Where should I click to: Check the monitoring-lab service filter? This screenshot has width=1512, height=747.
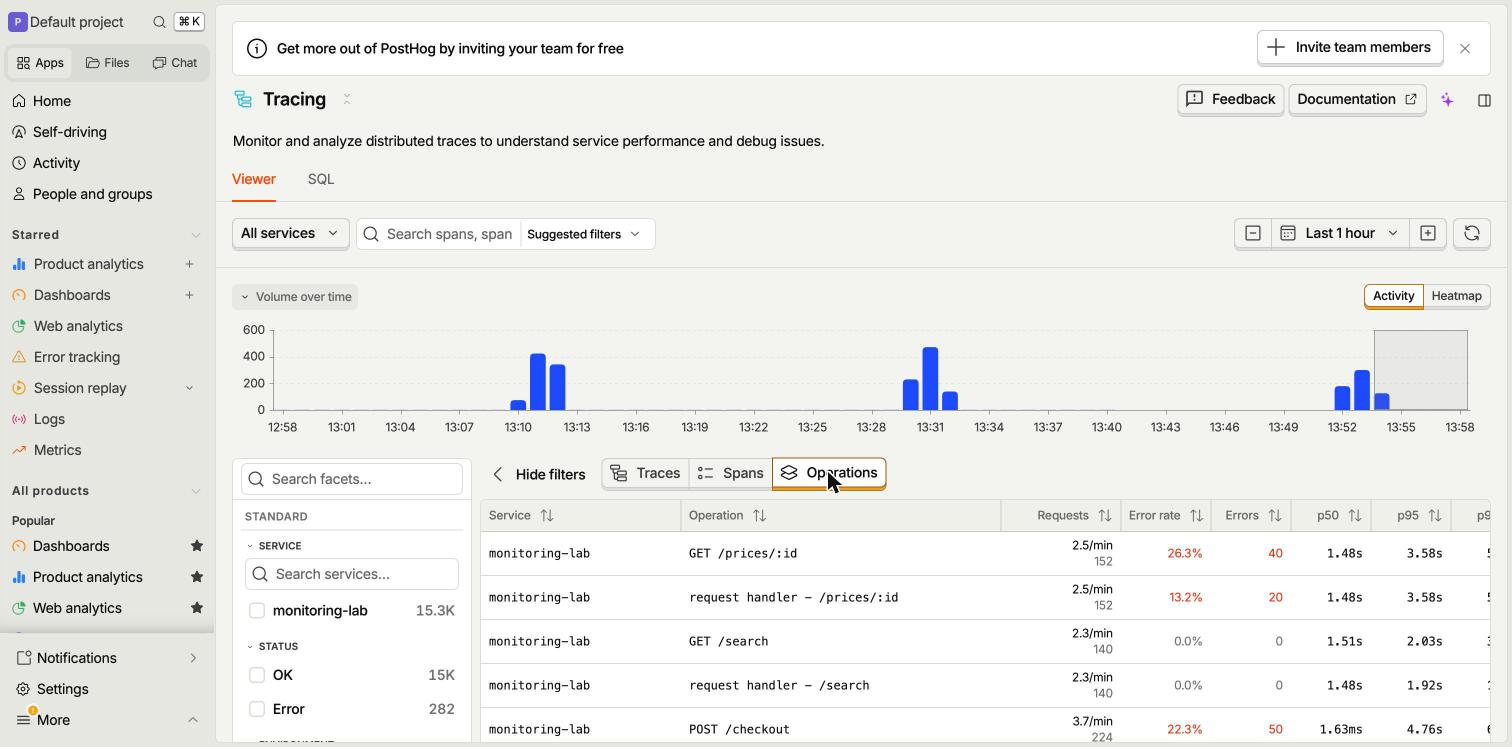[x=257, y=611]
